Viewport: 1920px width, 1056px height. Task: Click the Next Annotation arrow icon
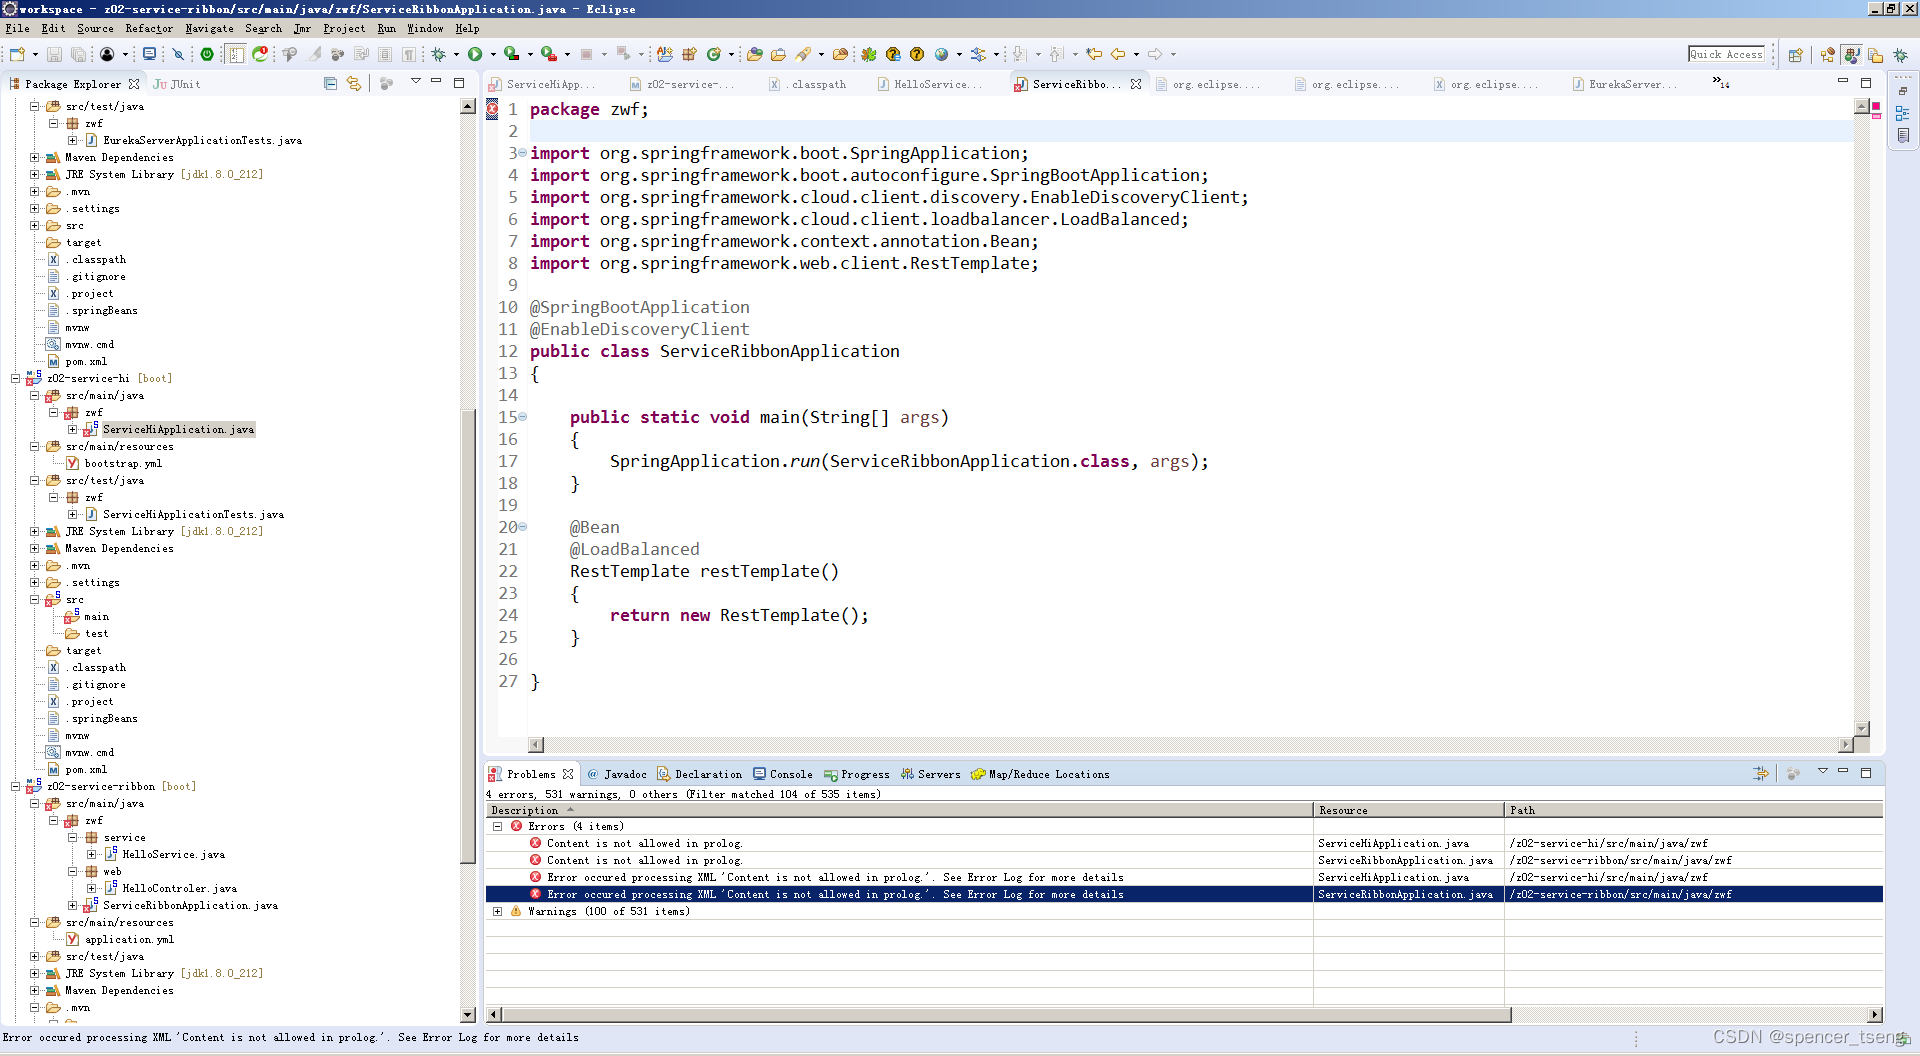[1019, 54]
